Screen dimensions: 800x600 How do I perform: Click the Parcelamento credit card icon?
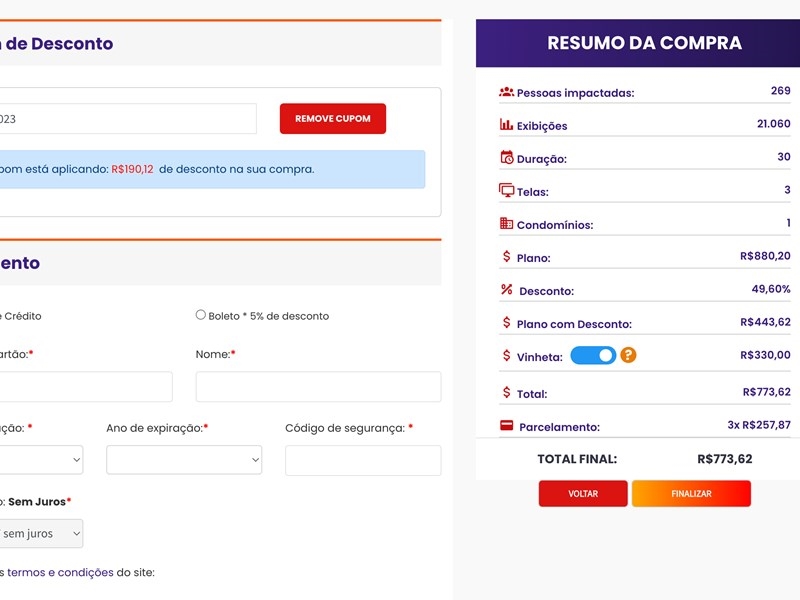[x=507, y=425]
